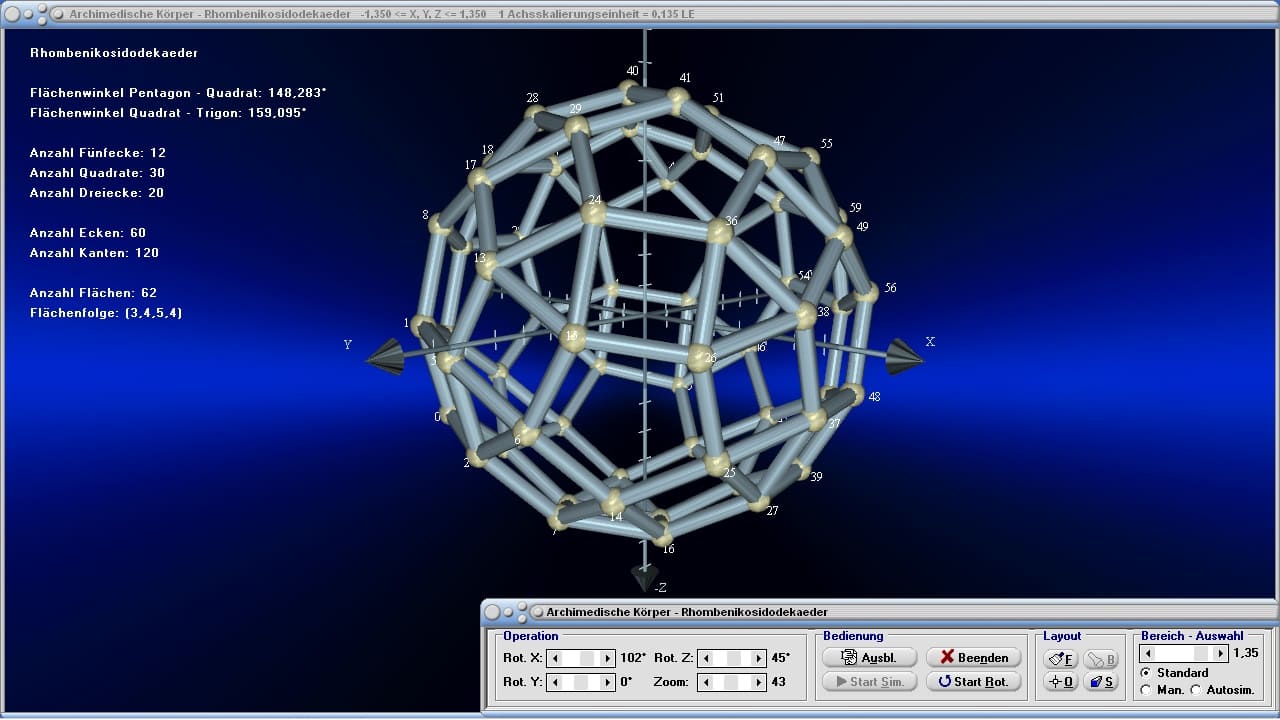
Task: Click the Y axis arrowhead cone
Action: click(386, 357)
